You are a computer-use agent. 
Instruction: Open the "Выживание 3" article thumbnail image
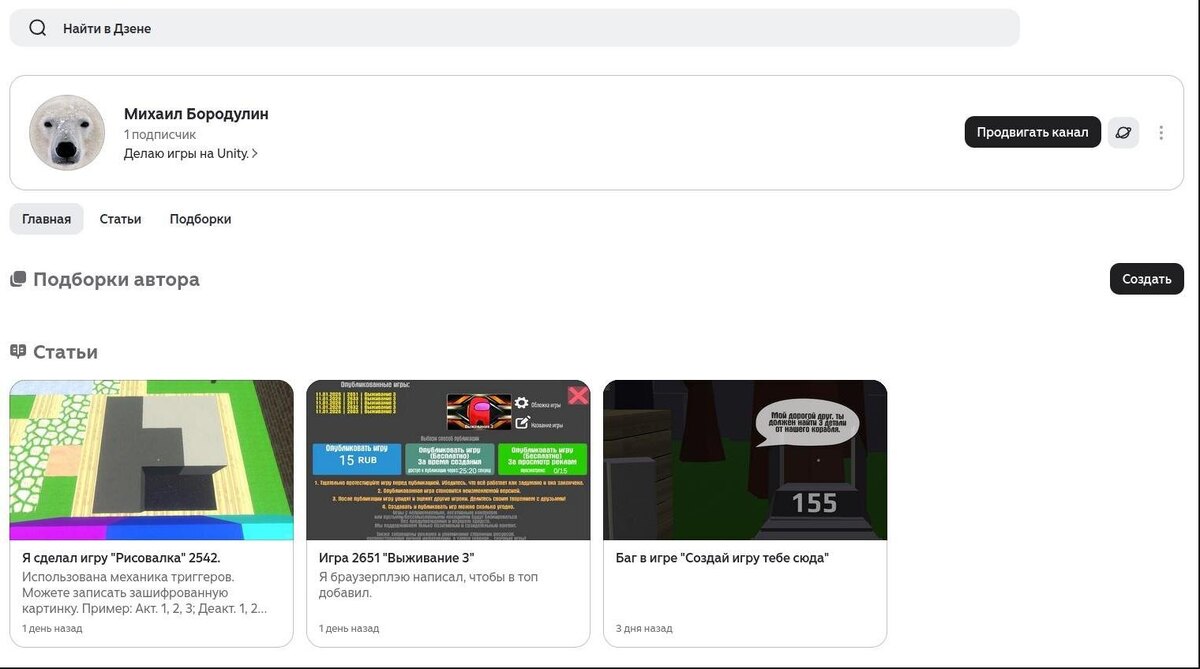(x=448, y=460)
